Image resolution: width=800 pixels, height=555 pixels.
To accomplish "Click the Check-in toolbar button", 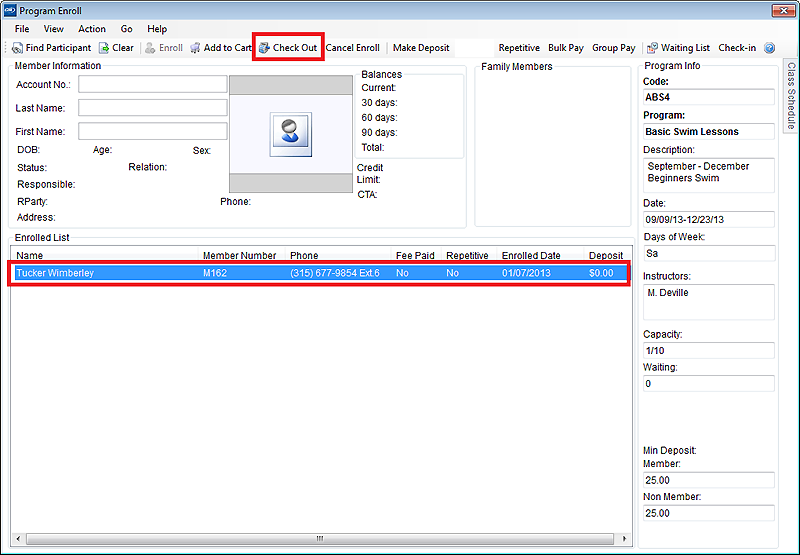I will [x=737, y=48].
